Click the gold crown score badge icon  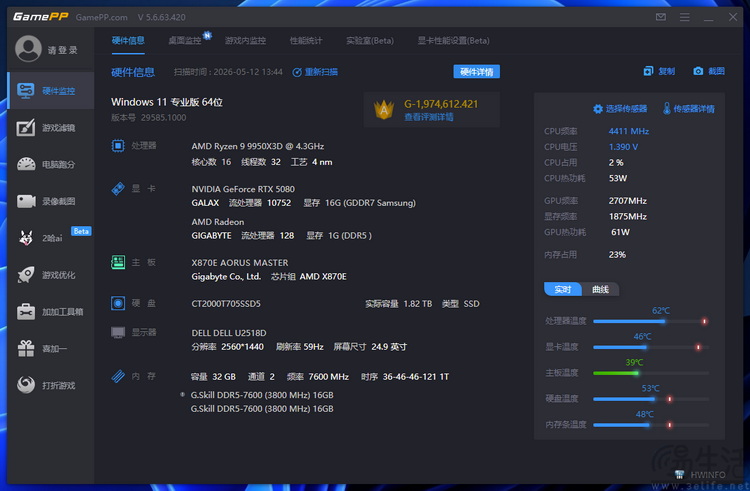[x=384, y=109]
